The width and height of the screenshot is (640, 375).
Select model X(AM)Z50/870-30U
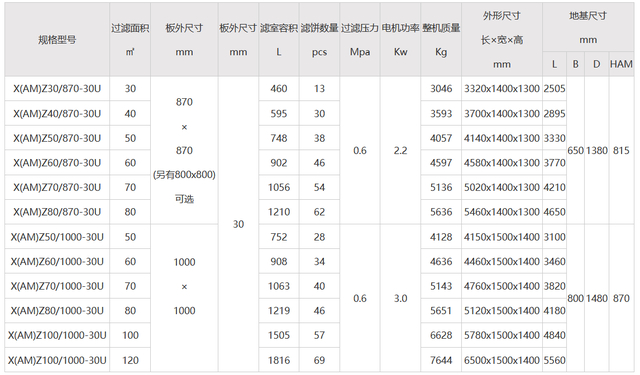click(x=57, y=138)
